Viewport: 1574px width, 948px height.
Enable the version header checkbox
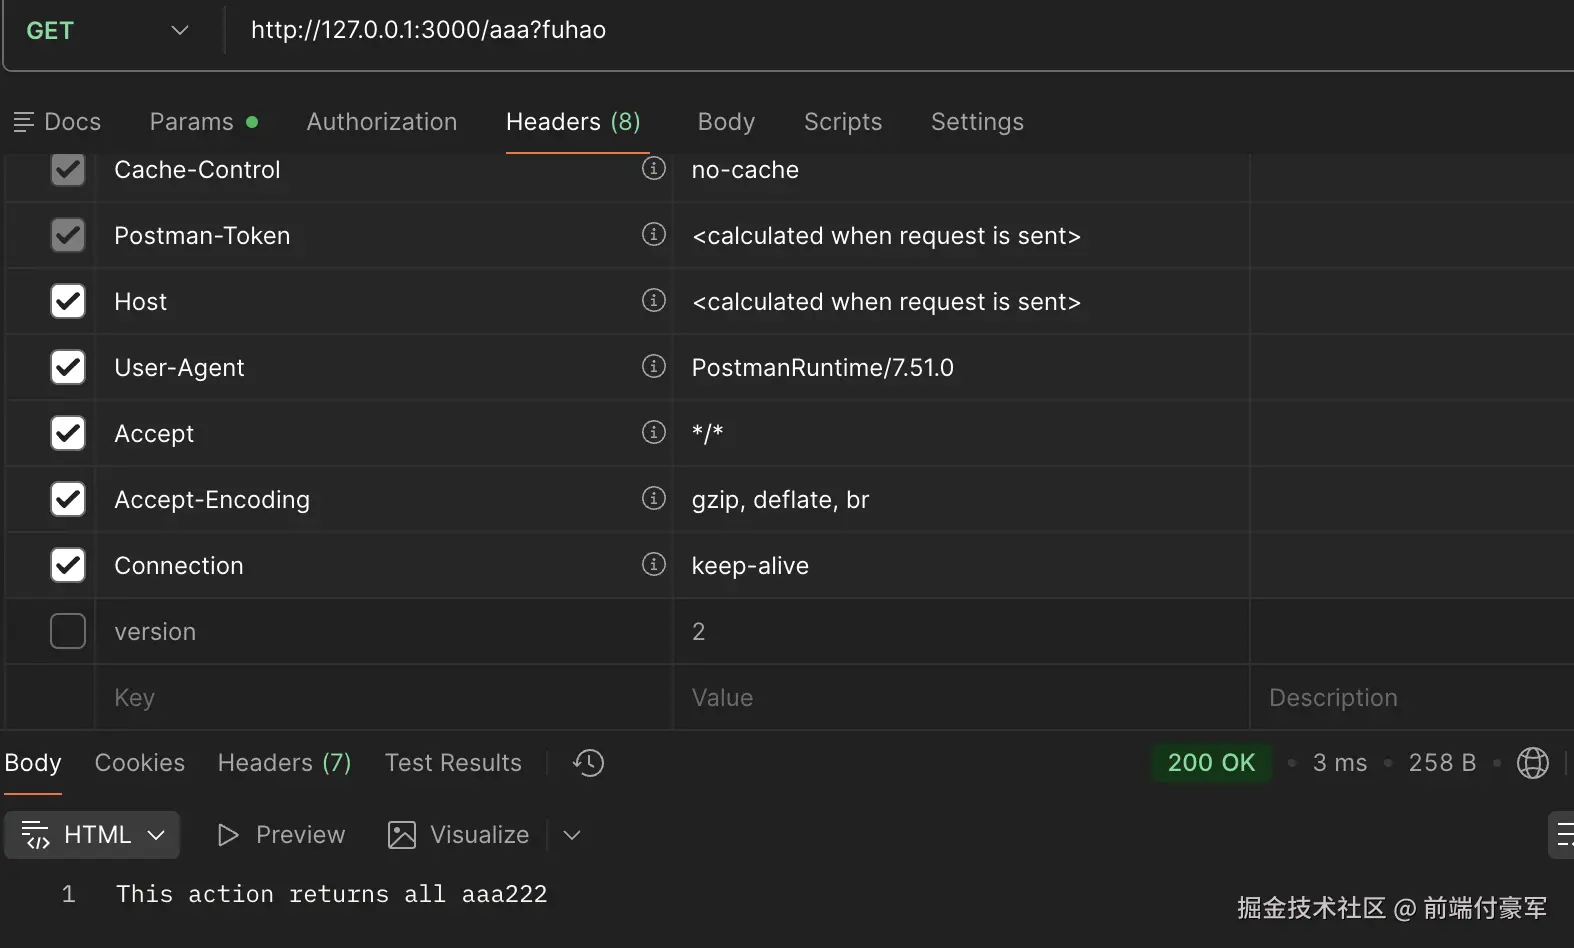[x=68, y=631]
